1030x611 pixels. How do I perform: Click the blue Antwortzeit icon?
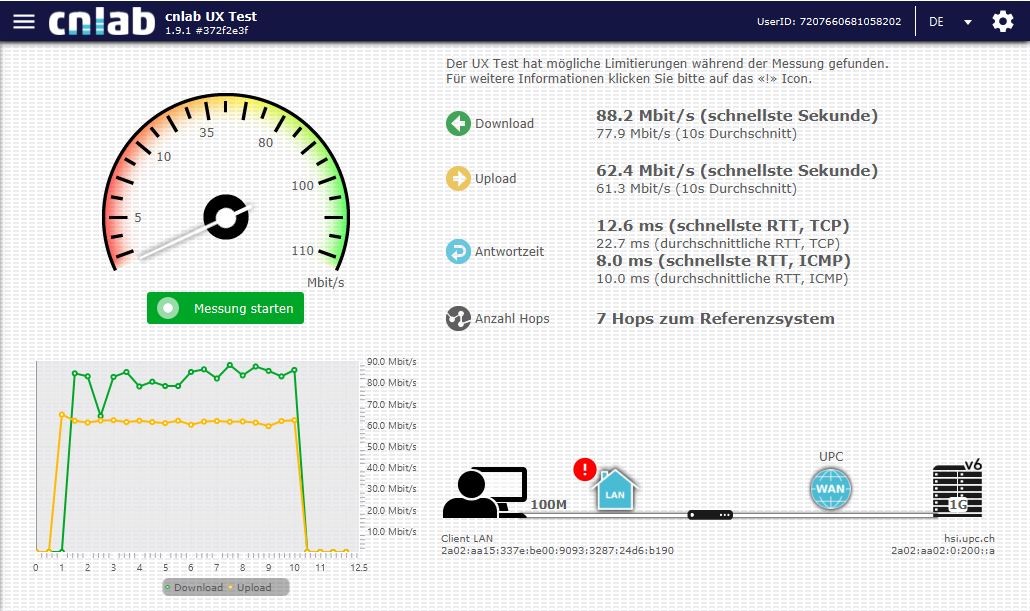pyautogui.click(x=458, y=251)
